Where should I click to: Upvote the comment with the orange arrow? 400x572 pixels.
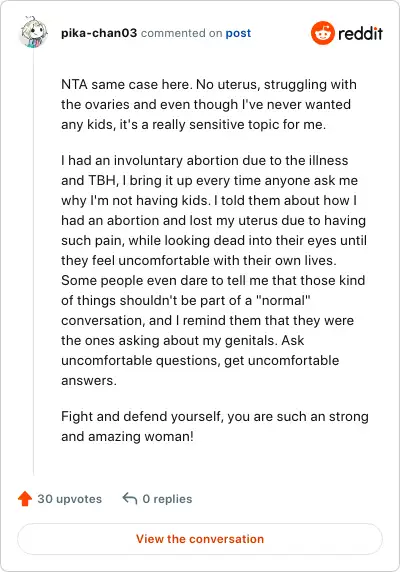[25, 498]
